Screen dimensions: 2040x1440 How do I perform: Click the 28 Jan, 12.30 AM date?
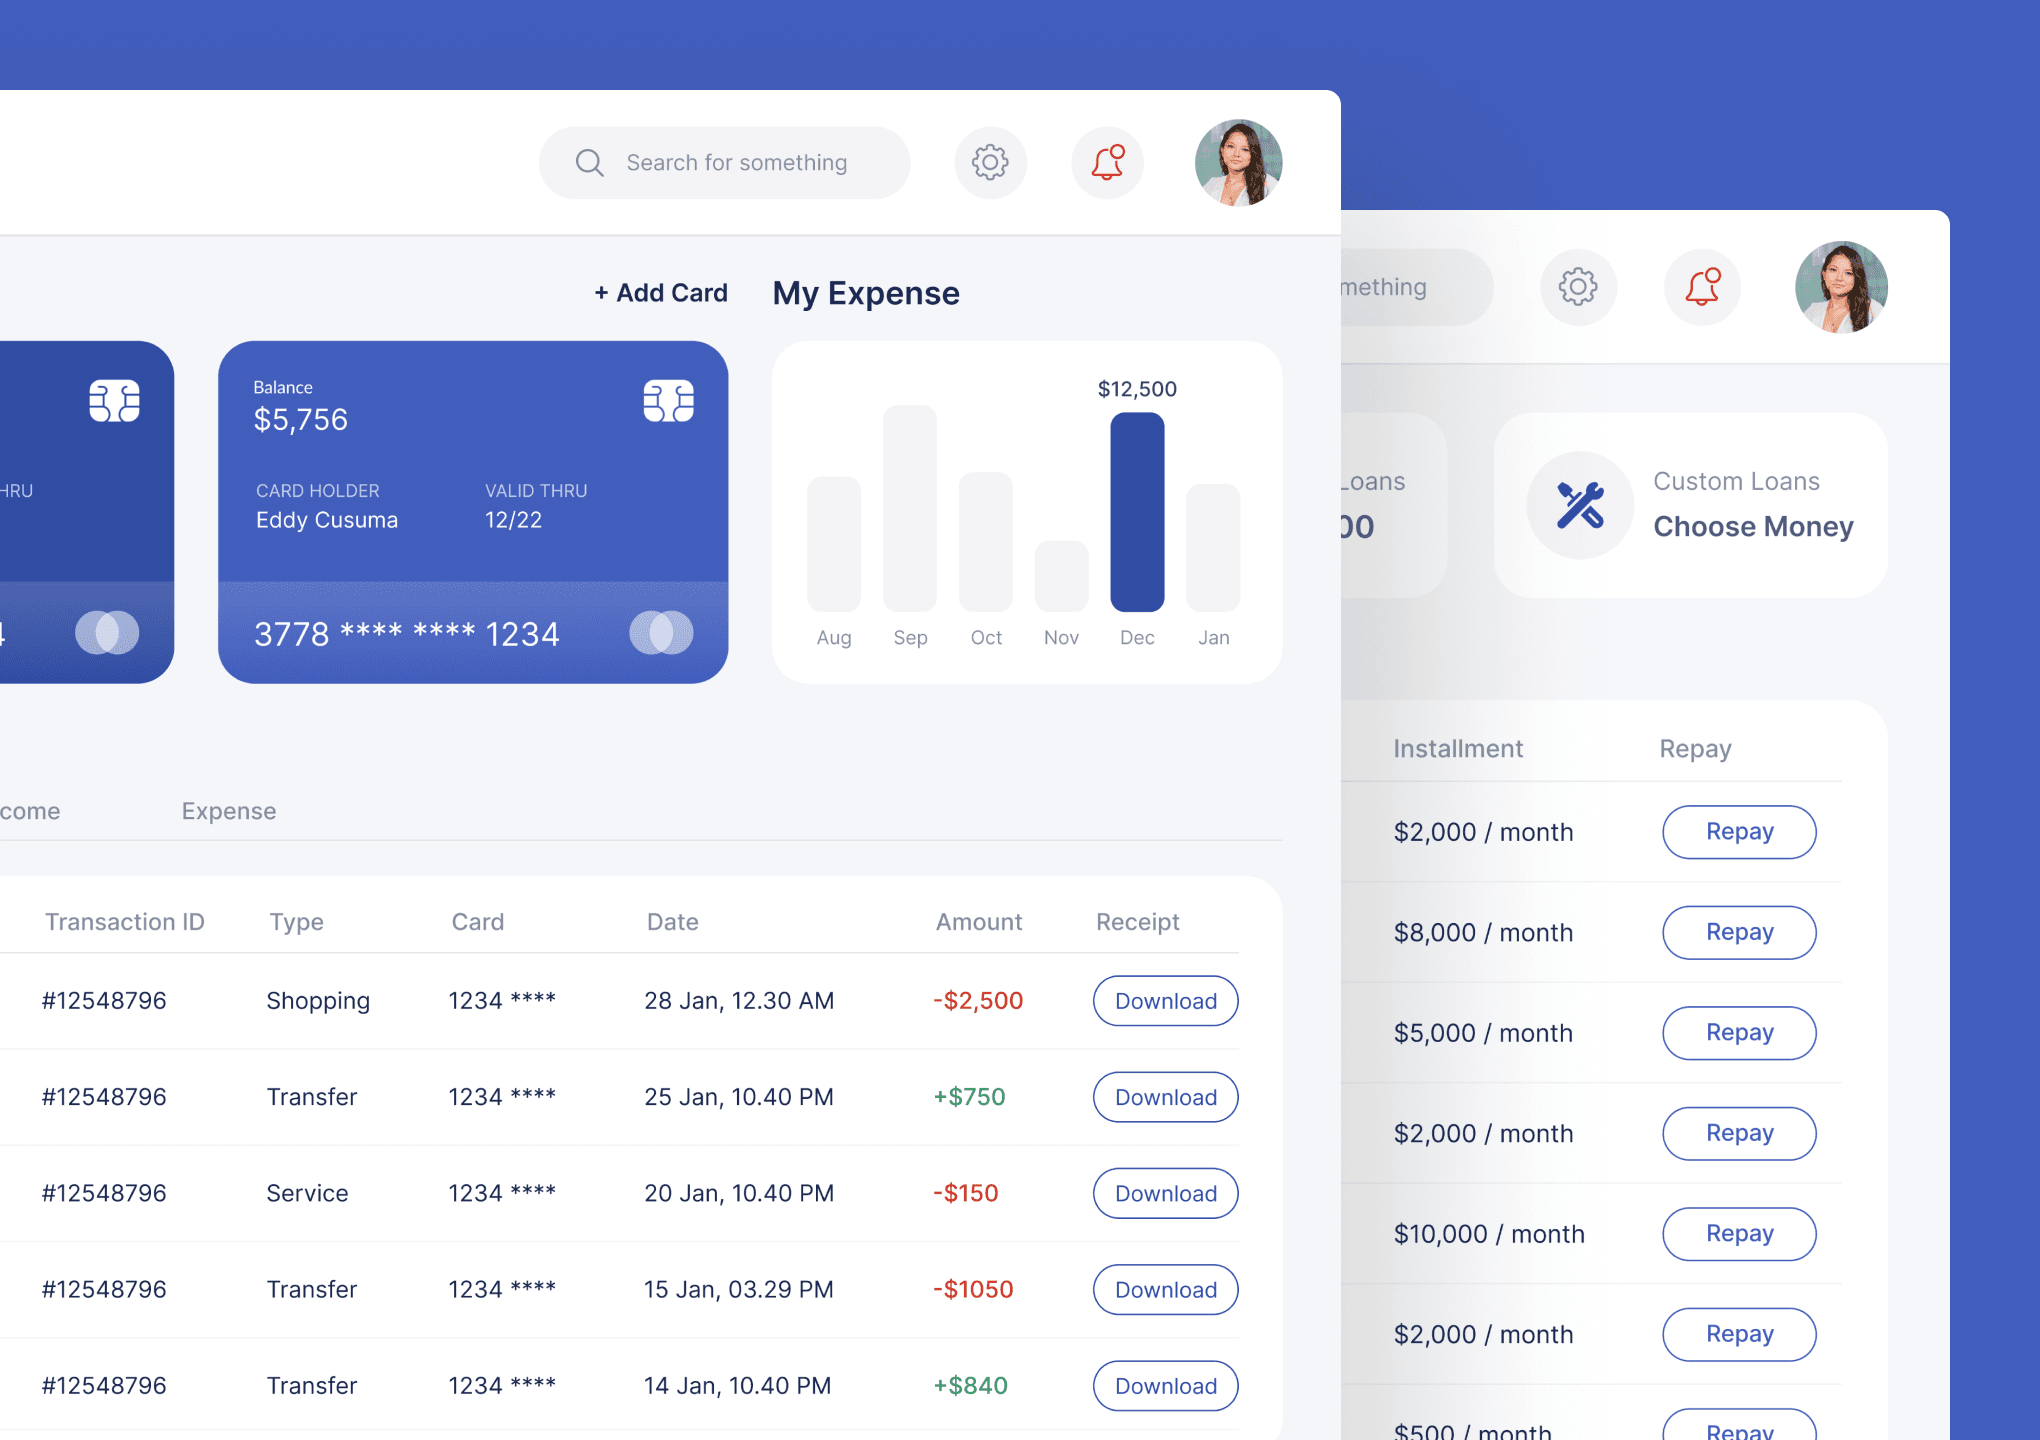[739, 1001]
